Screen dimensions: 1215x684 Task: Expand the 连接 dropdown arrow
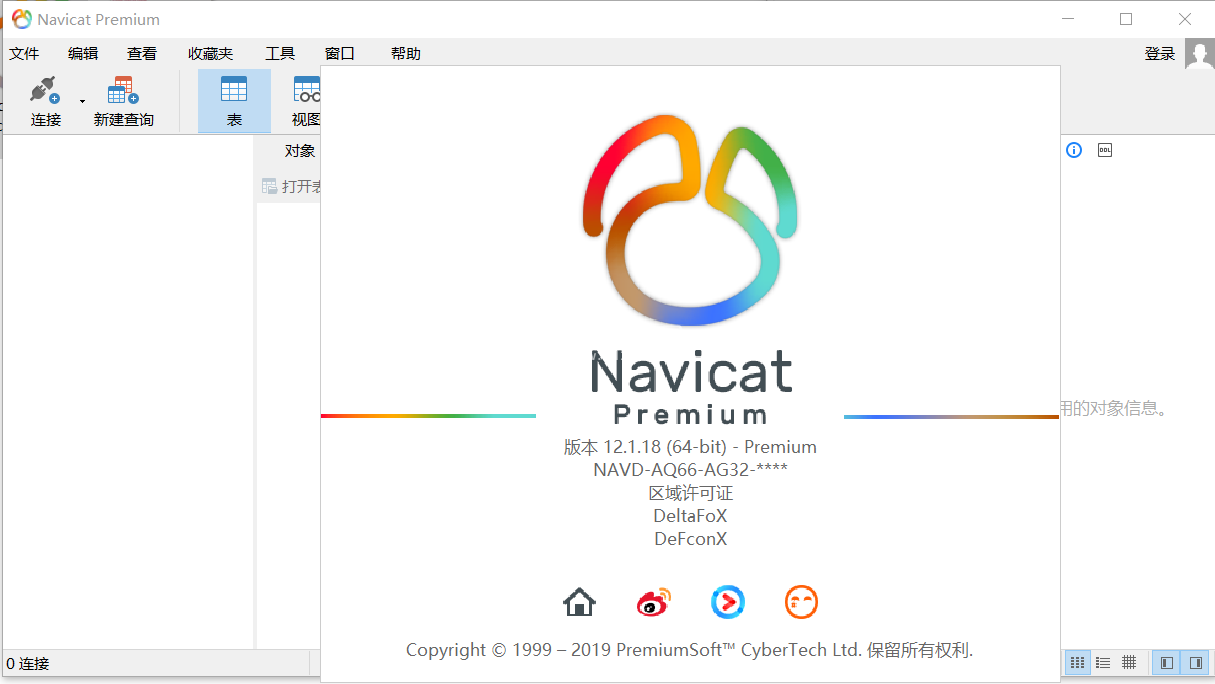coord(82,101)
